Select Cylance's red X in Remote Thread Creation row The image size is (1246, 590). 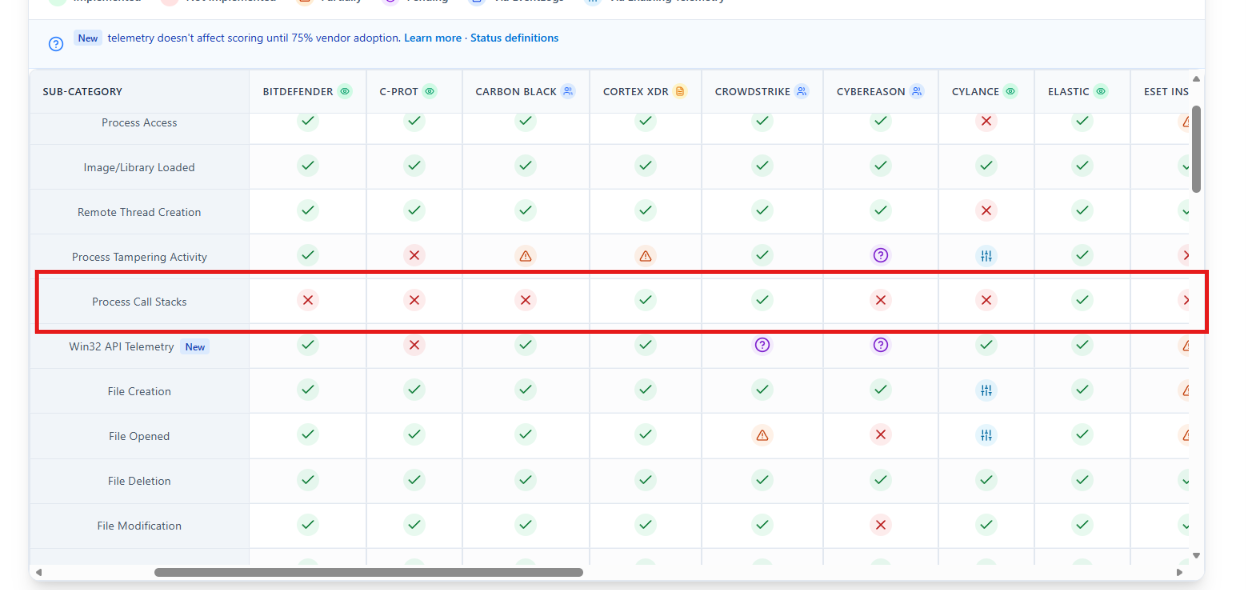point(987,210)
